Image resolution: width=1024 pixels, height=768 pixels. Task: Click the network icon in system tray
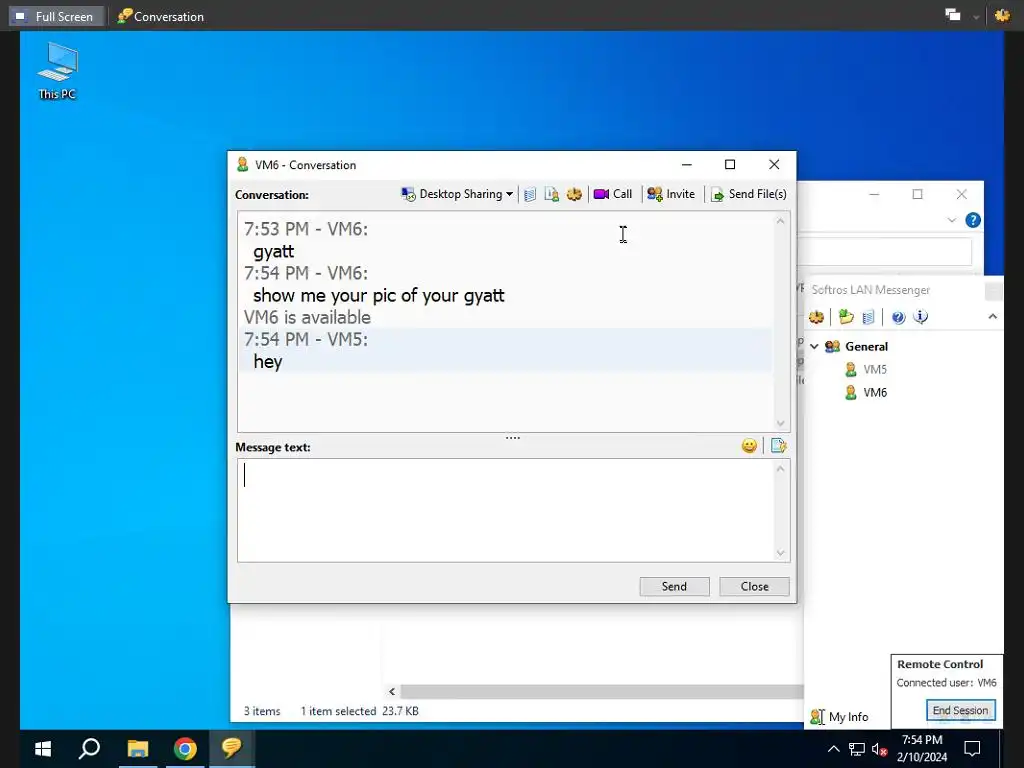857,749
